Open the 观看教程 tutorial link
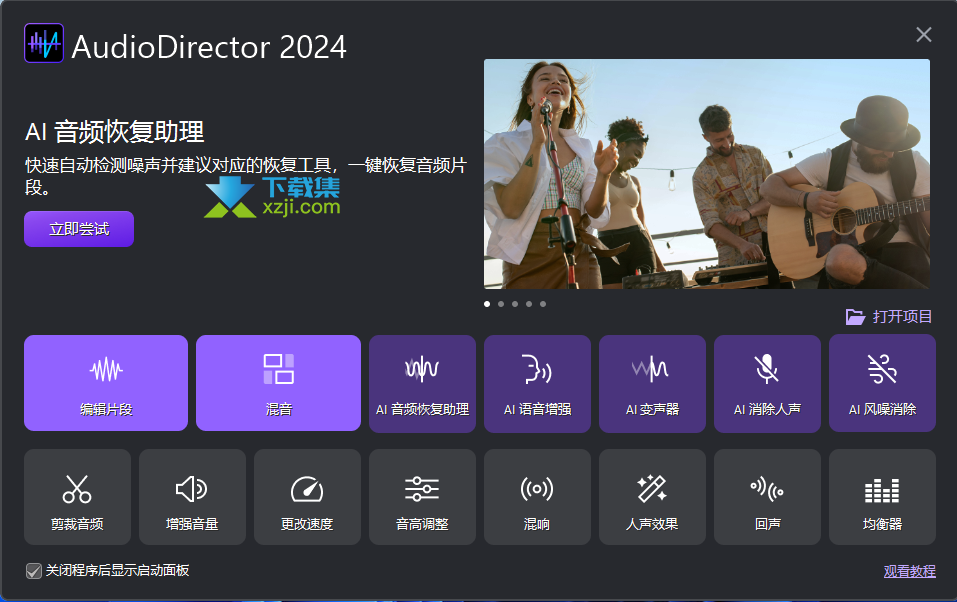The width and height of the screenshot is (957, 602). coord(909,571)
